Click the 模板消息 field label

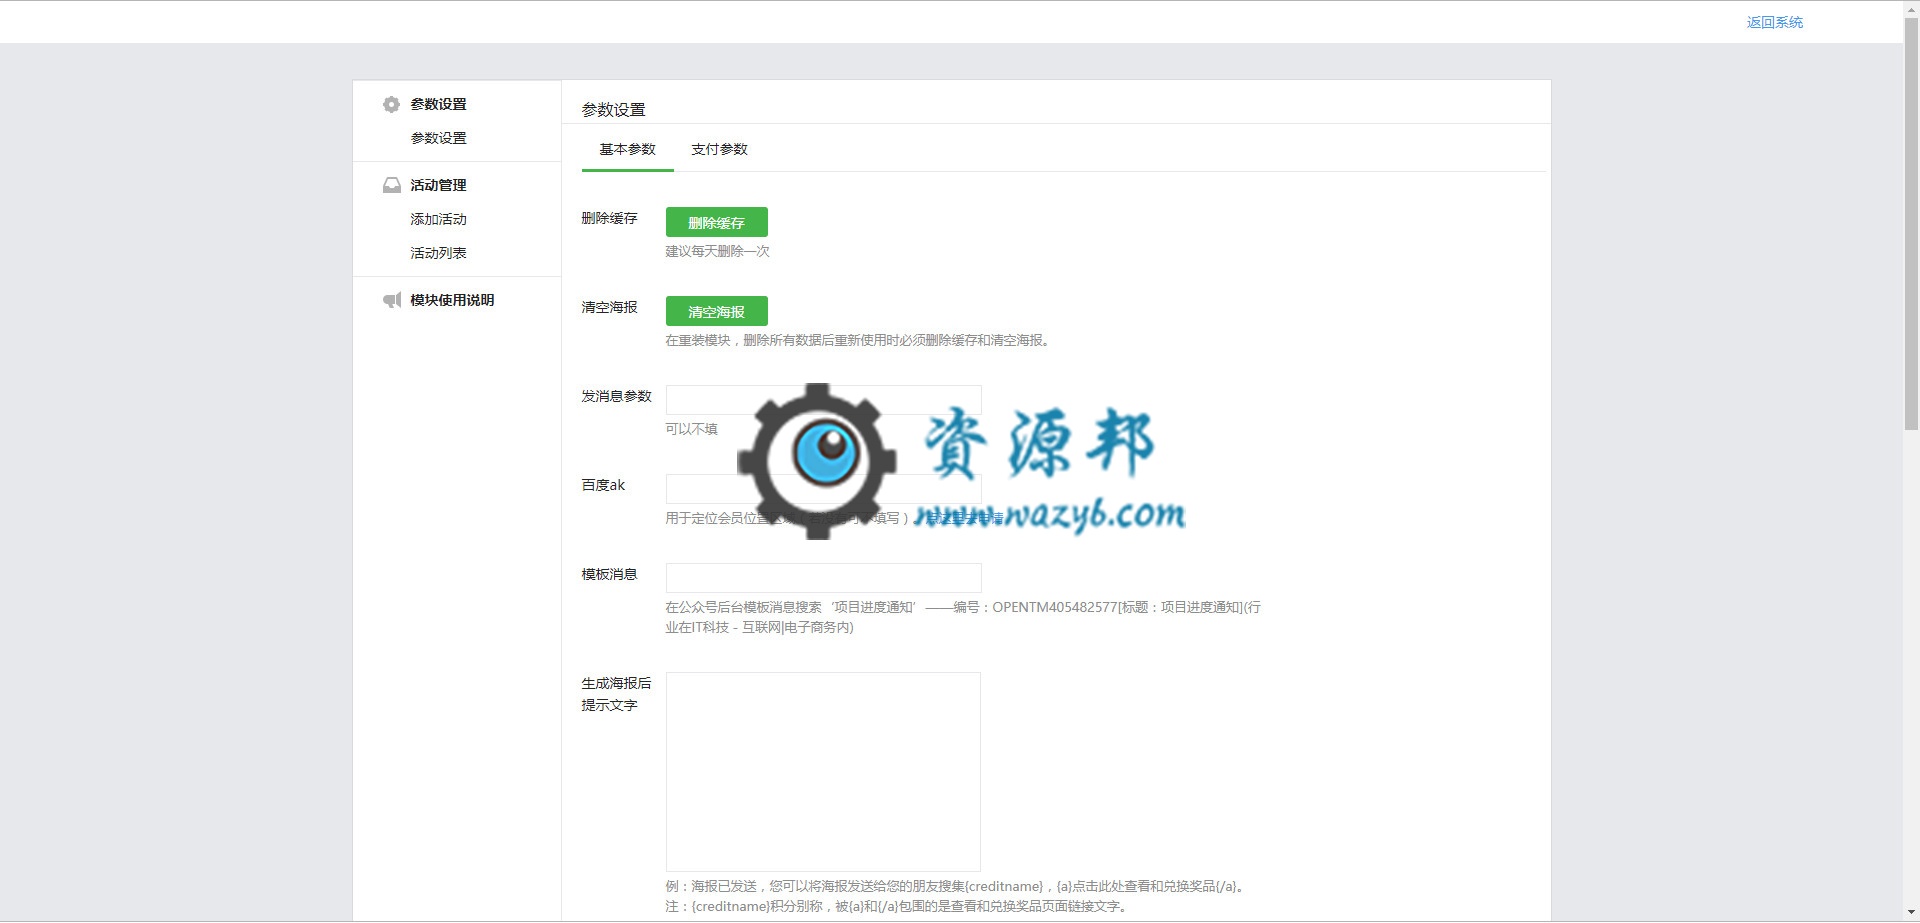(609, 574)
